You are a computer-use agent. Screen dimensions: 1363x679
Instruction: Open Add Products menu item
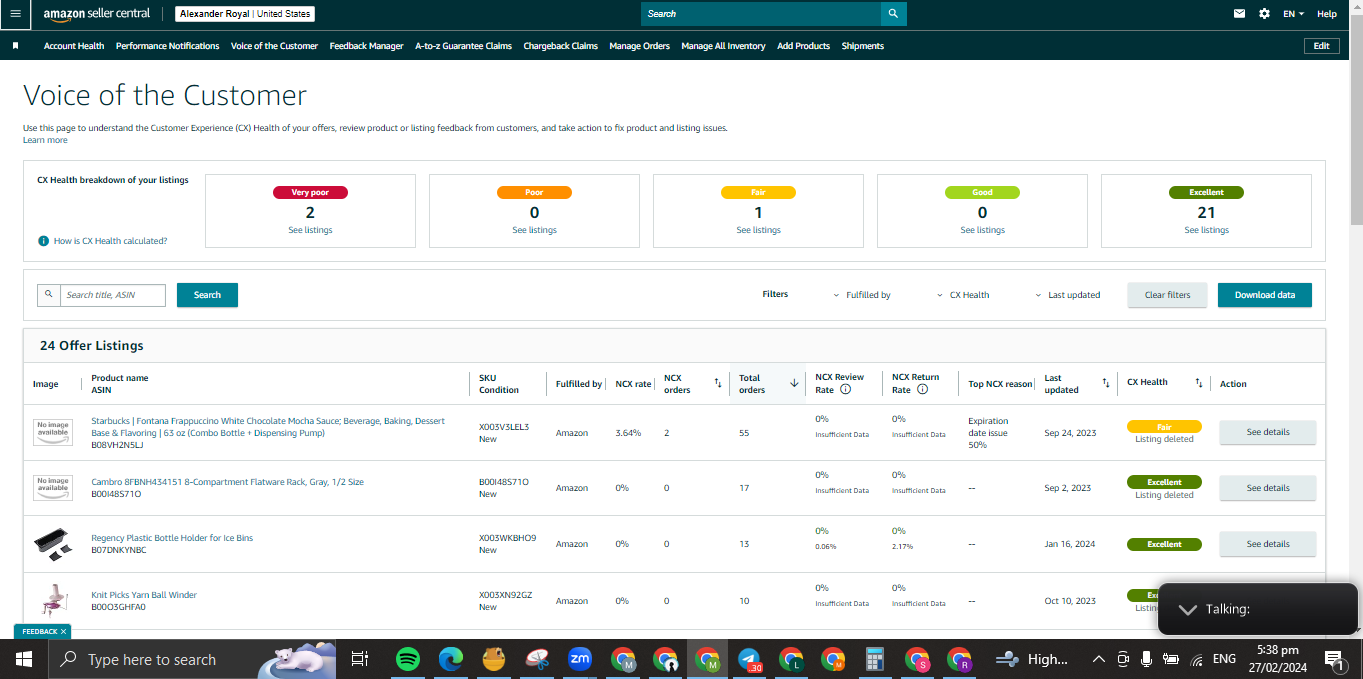pyautogui.click(x=804, y=46)
